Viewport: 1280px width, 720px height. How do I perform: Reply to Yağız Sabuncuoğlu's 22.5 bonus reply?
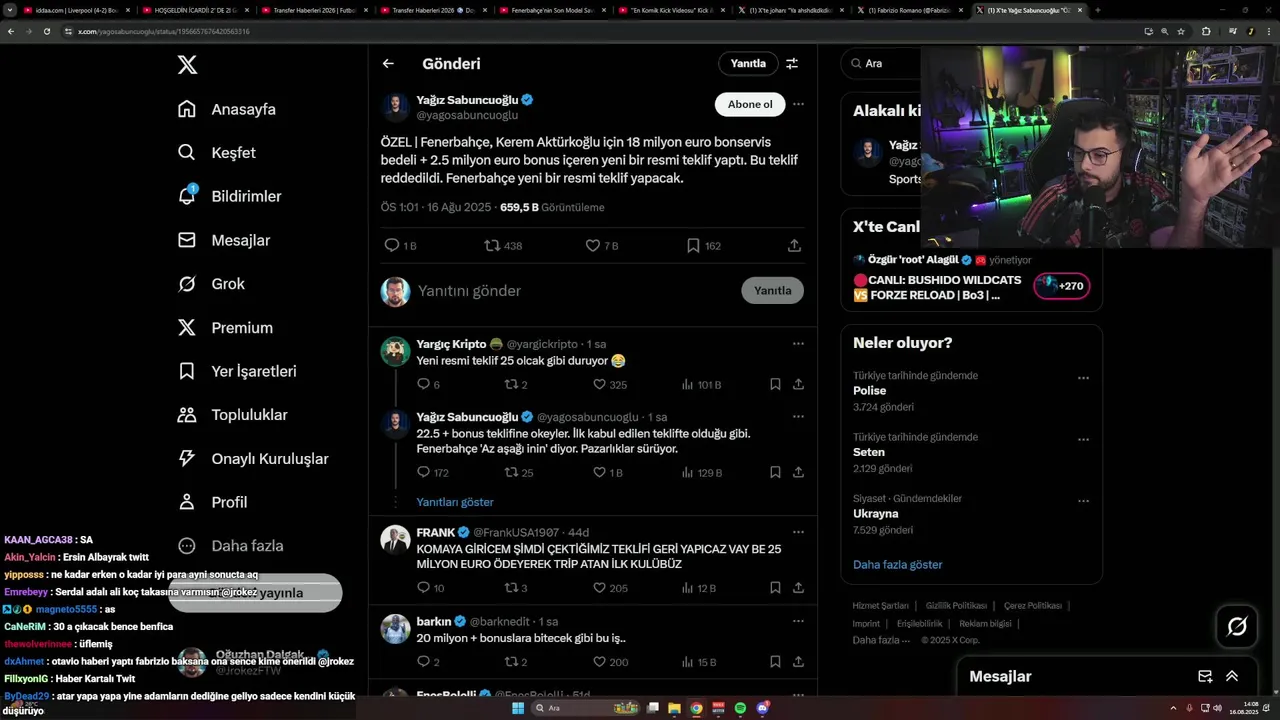(432, 473)
